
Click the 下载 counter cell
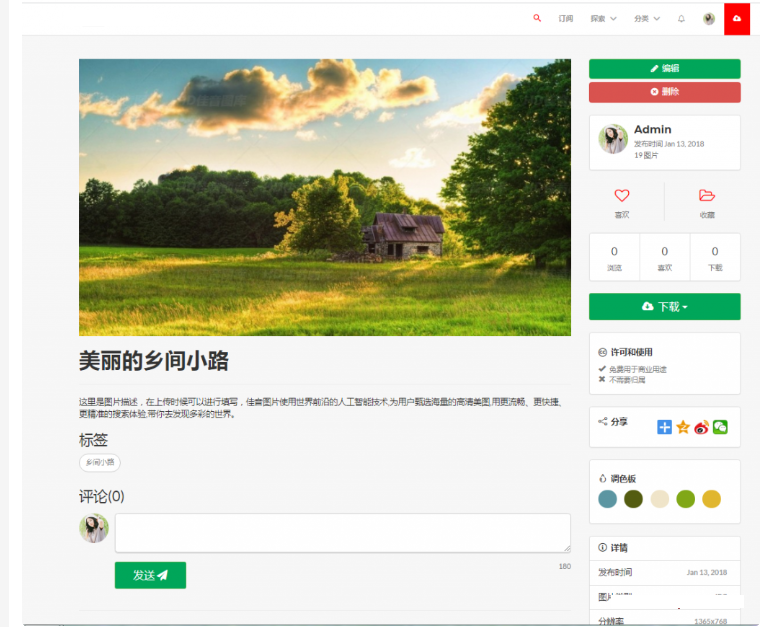click(715, 257)
